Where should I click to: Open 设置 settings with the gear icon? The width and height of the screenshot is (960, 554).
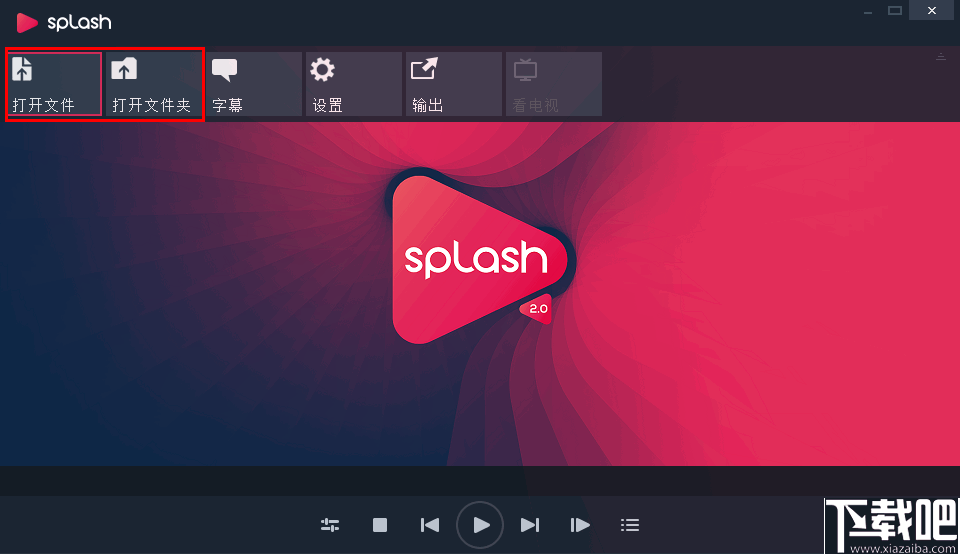(x=354, y=84)
